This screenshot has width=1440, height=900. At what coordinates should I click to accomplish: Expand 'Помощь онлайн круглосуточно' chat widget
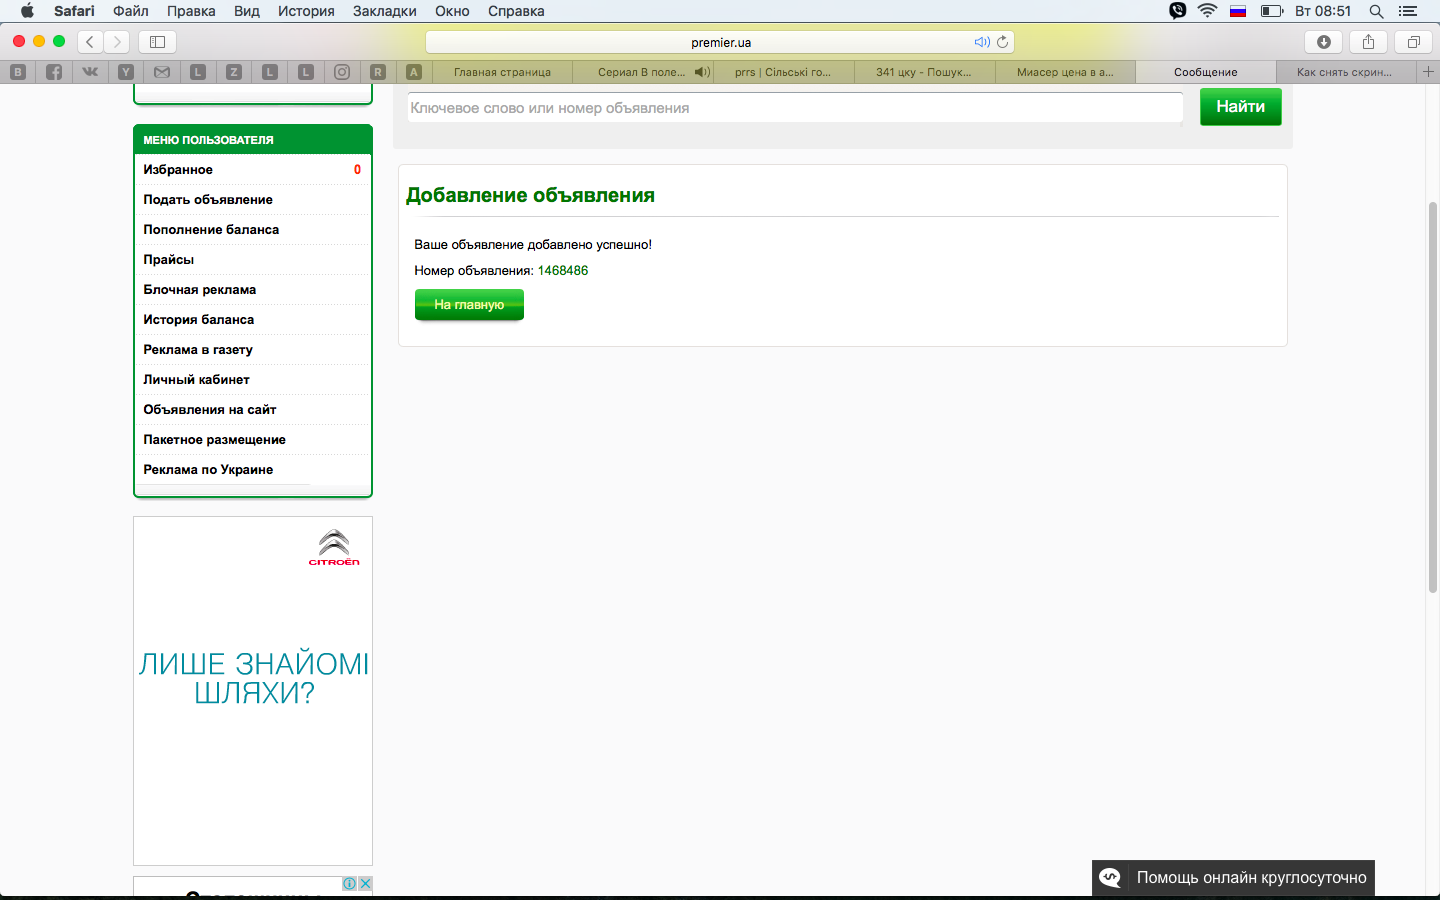point(1233,878)
